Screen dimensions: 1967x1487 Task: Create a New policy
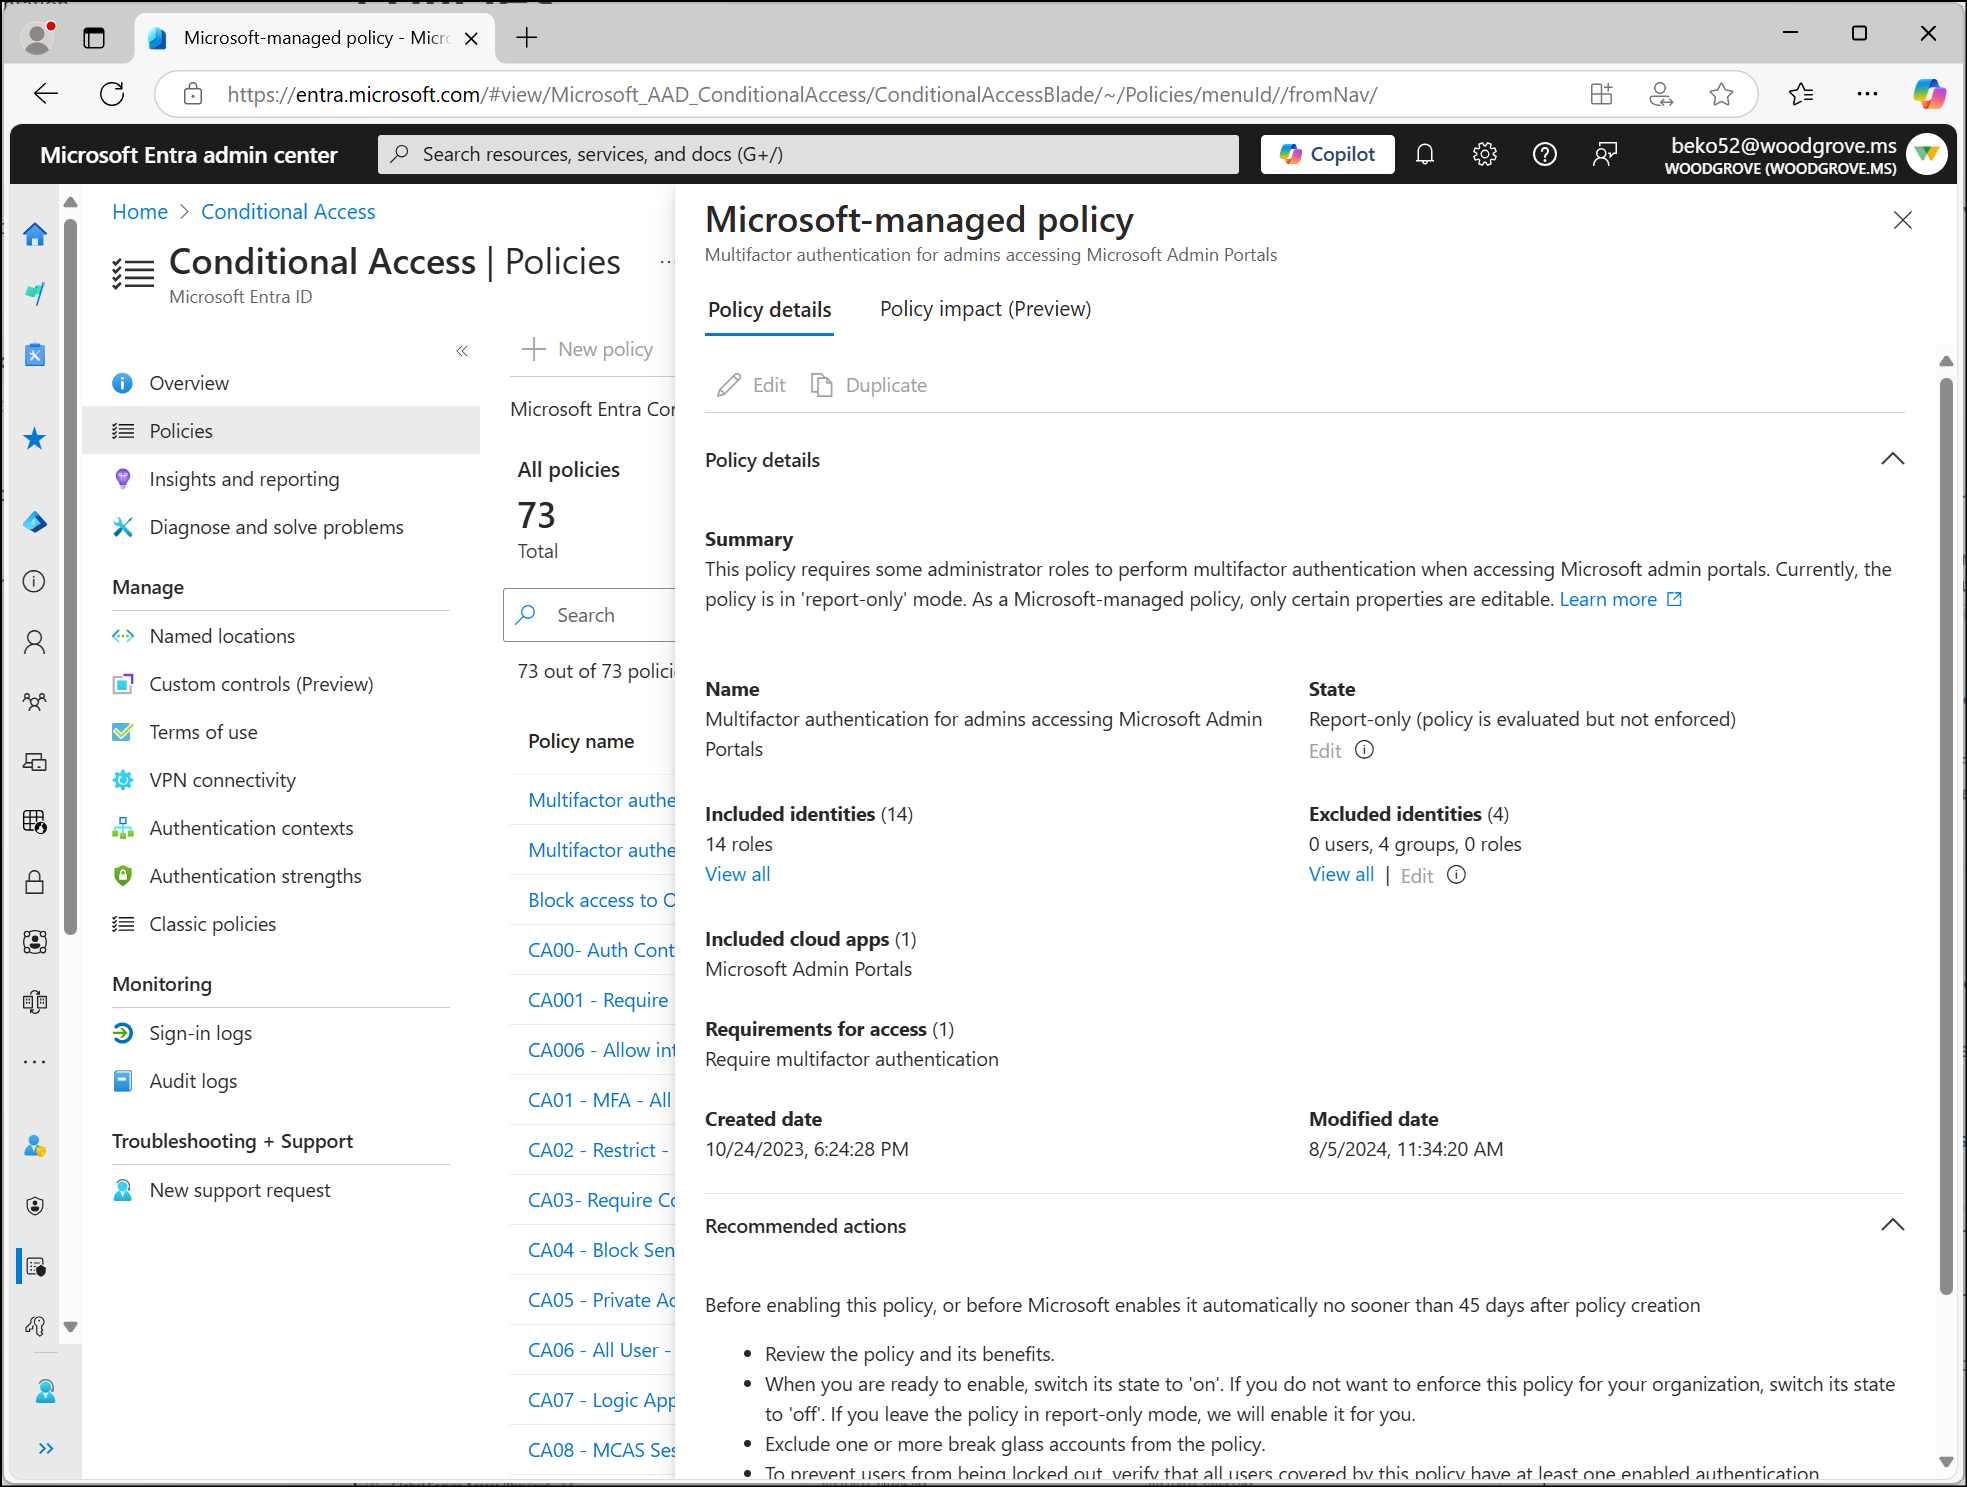tap(590, 349)
